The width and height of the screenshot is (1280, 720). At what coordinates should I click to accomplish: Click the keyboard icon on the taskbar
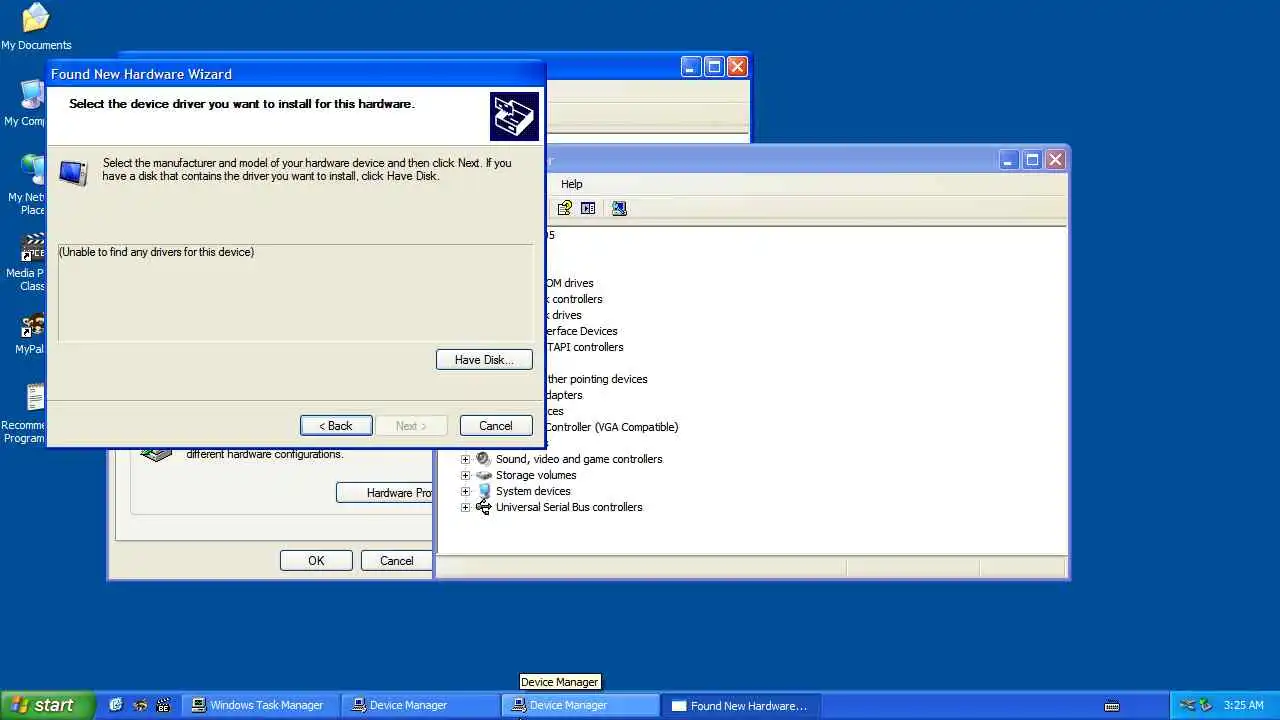1111,706
